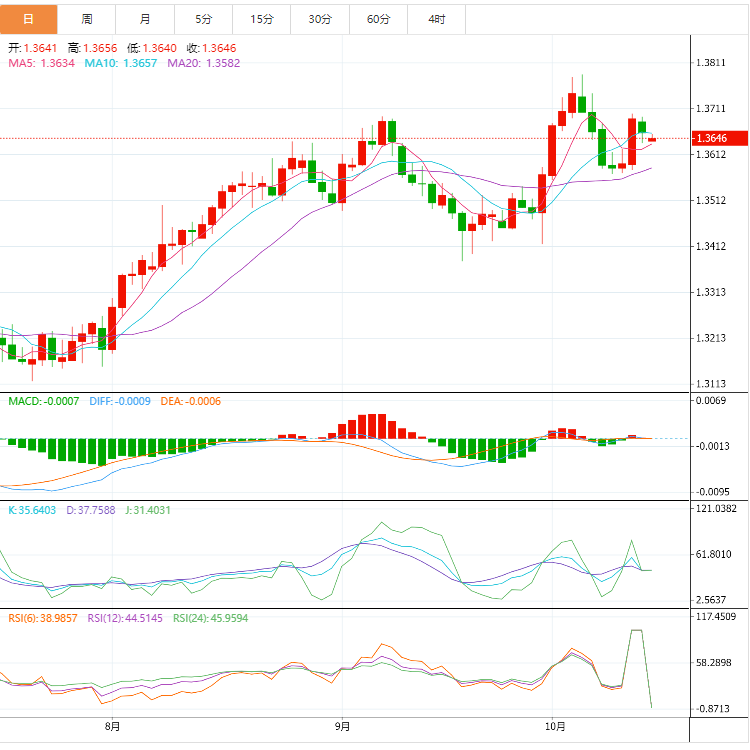Click the 9月 date axis marker
Image resolution: width=750 pixels, height=750 pixels.
[x=342, y=726]
